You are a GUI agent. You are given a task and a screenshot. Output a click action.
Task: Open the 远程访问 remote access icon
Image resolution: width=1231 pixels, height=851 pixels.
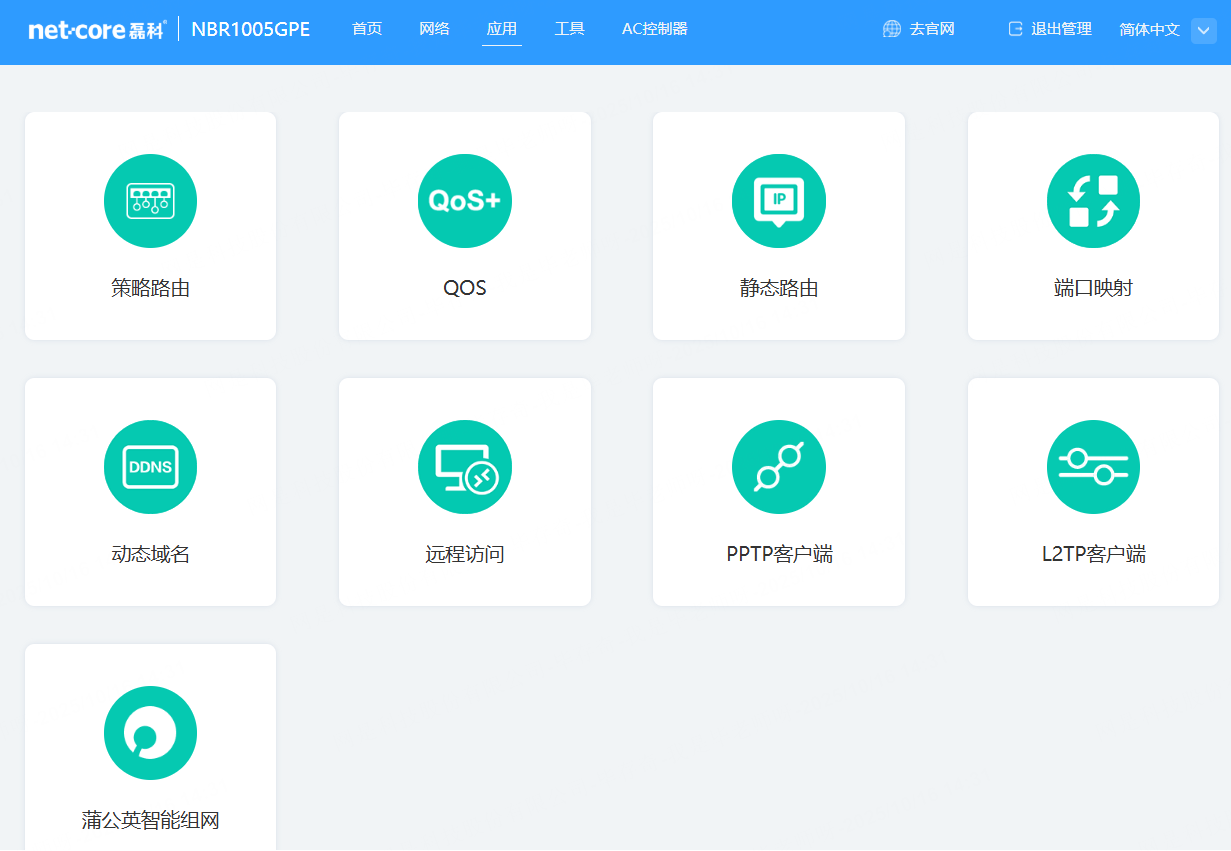[465, 467]
